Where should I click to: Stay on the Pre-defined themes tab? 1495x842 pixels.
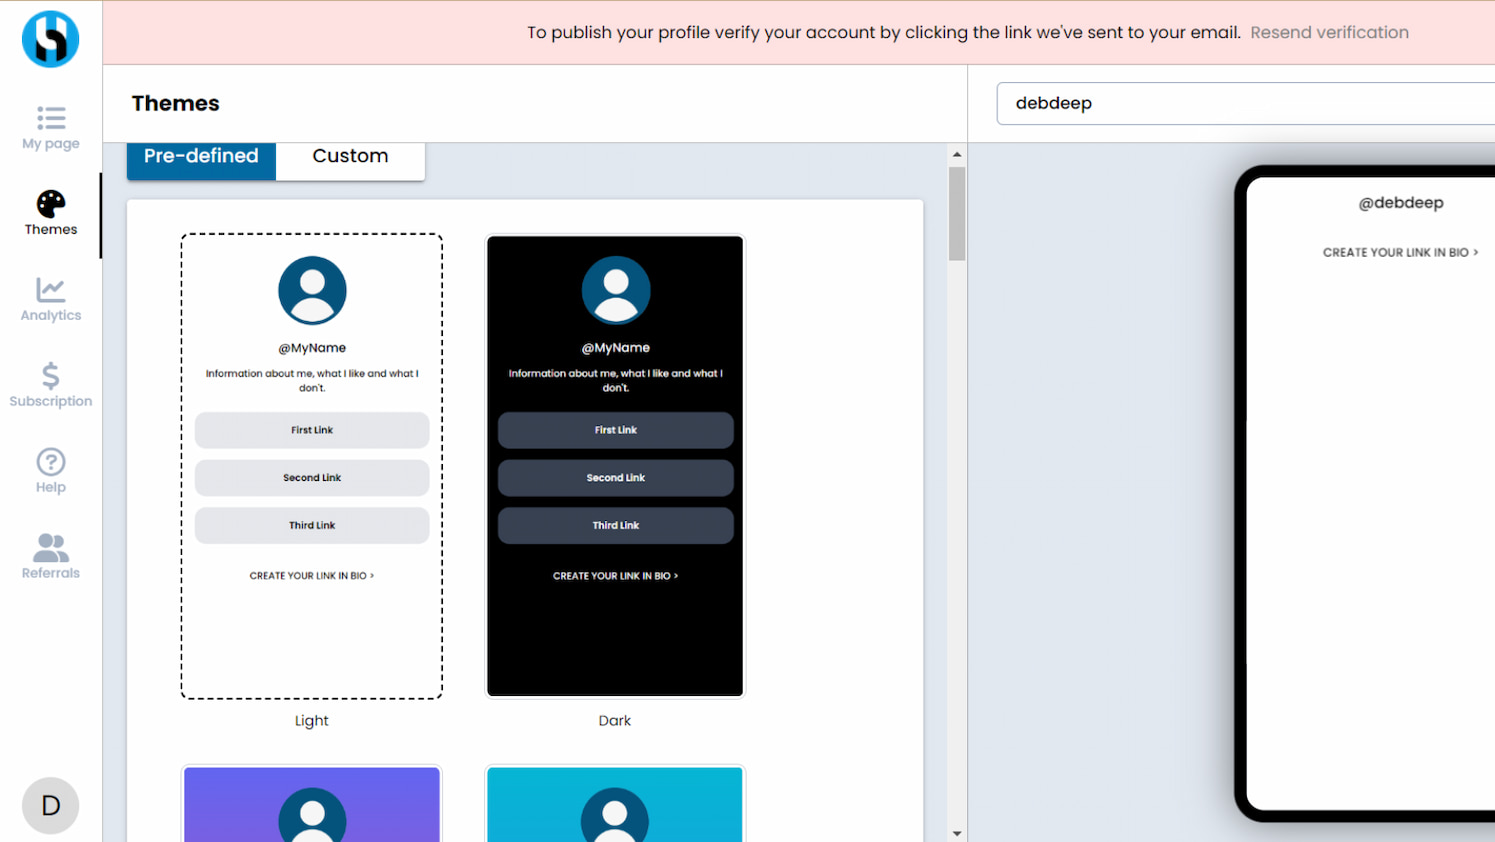pos(200,158)
